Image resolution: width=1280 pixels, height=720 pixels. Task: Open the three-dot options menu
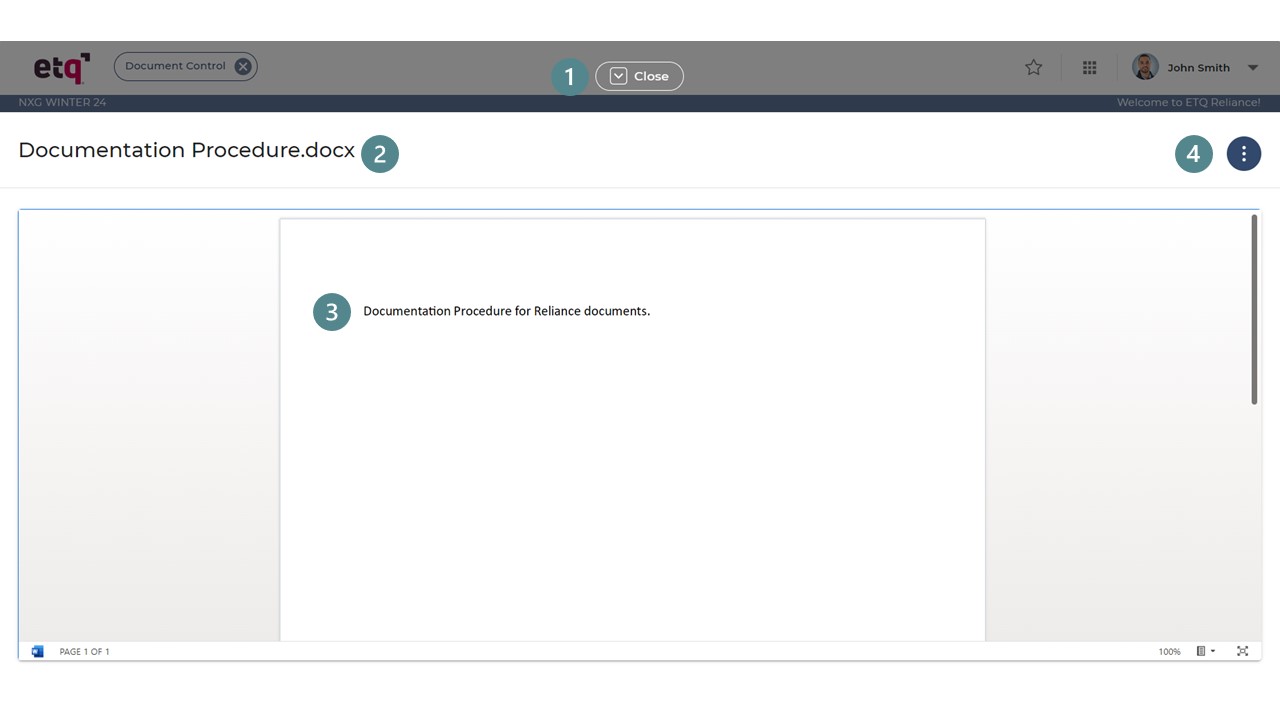(x=1244, y=153)
